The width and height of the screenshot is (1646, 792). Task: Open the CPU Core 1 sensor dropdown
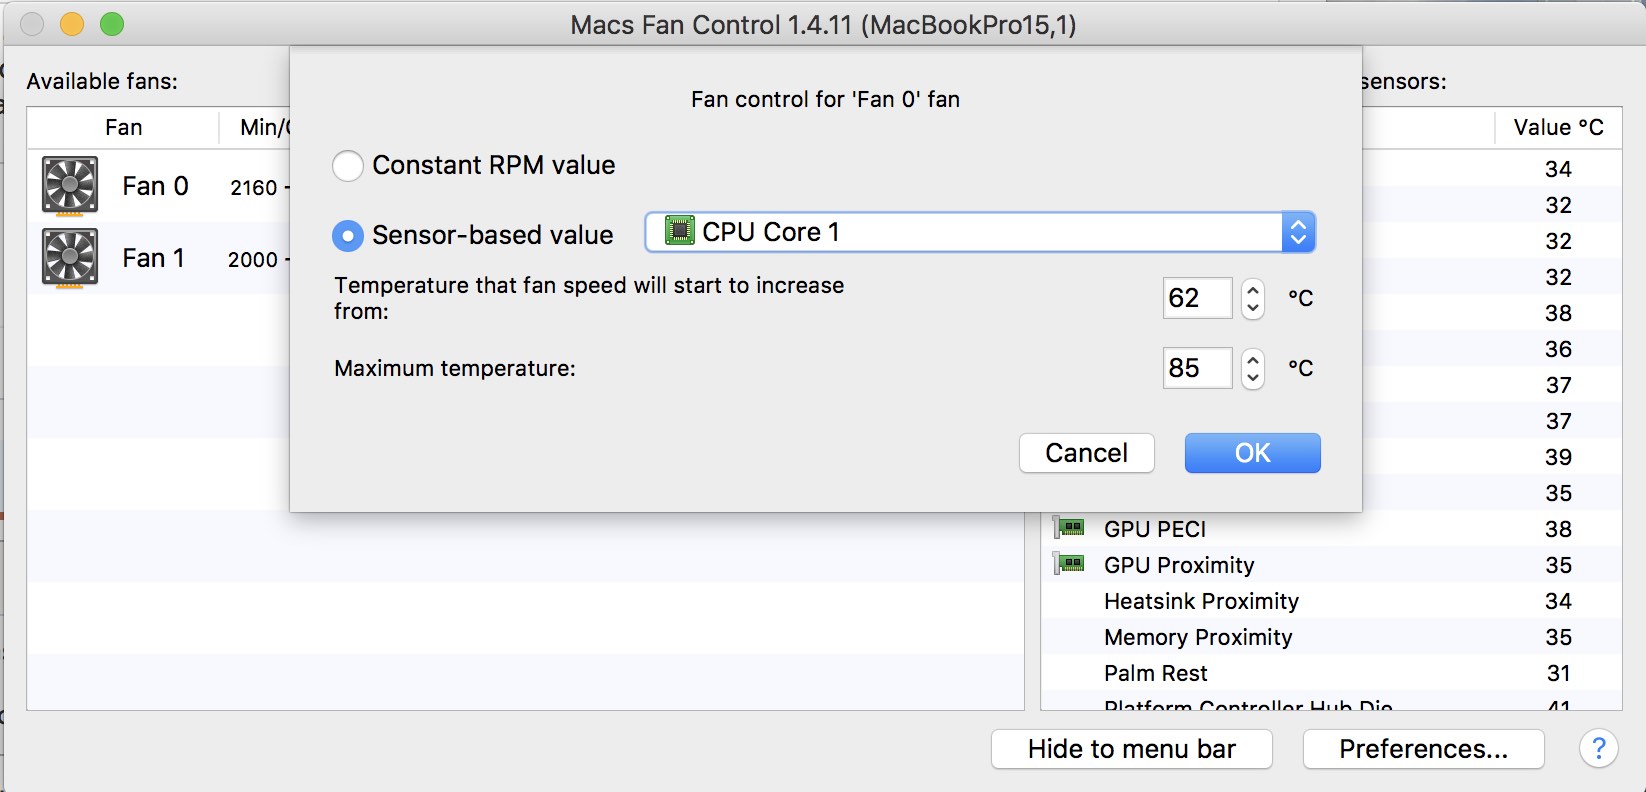click(x=980, y=232)
